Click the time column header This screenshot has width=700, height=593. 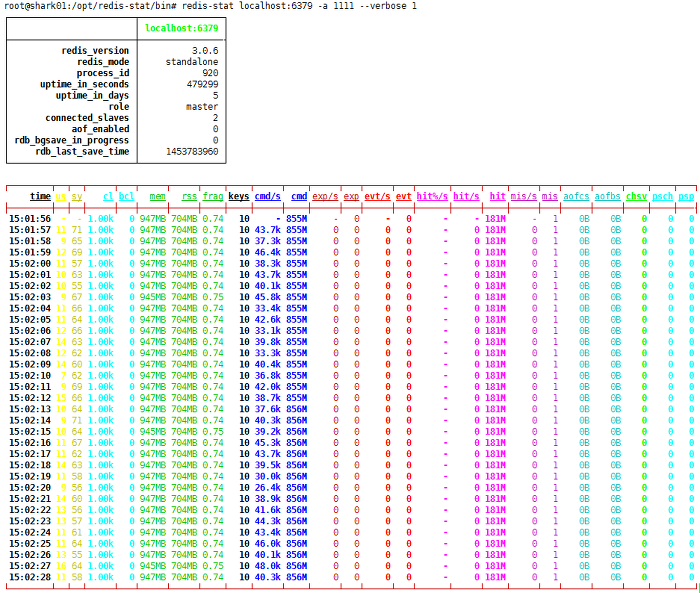[x=40, y=196]
